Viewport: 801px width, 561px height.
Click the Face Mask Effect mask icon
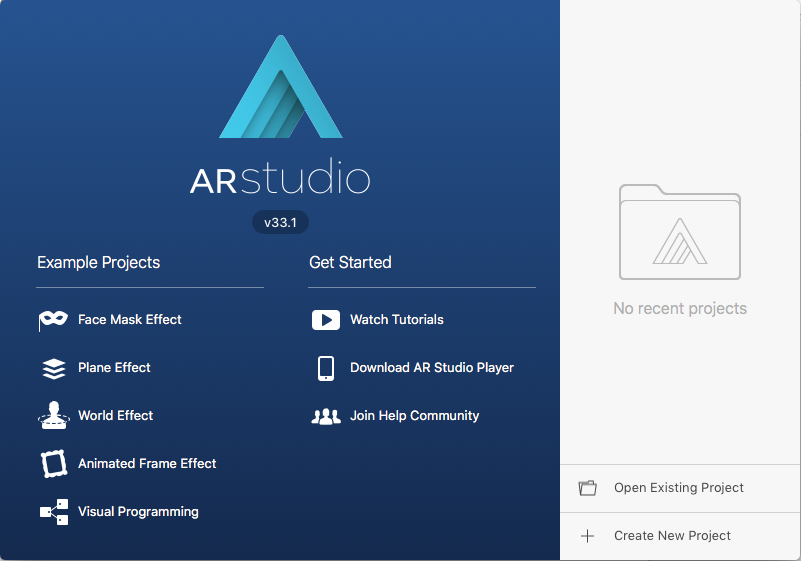[x=53, y=320]
